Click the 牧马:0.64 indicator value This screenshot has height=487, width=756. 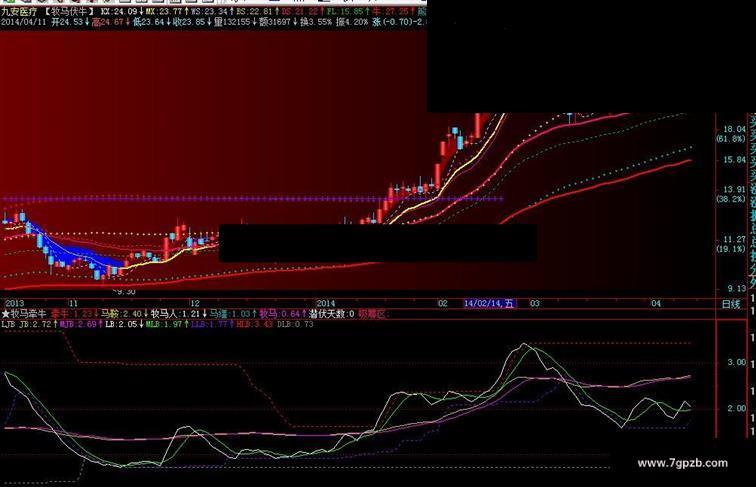coord(279,314)
